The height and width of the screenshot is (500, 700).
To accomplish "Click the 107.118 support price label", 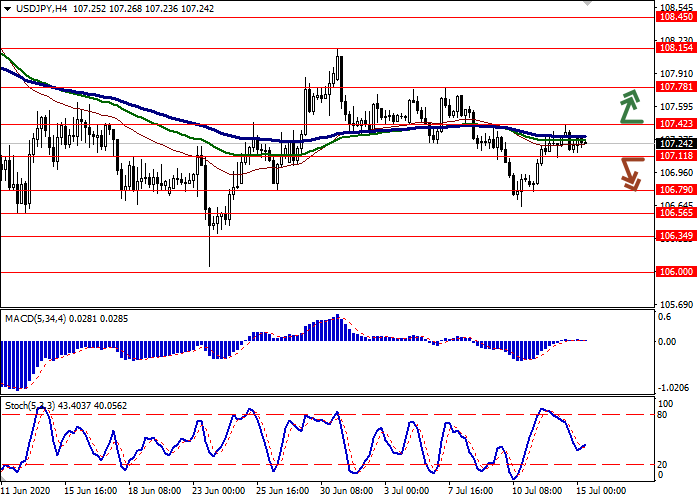I will click(x=677, y=156).
